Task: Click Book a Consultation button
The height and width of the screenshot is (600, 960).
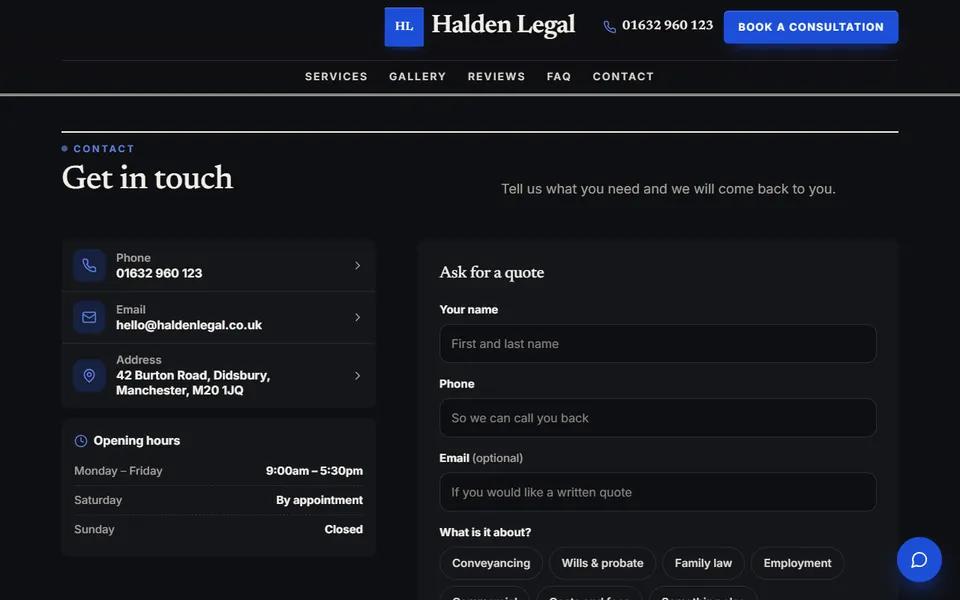Action: [x=811, y=27]
